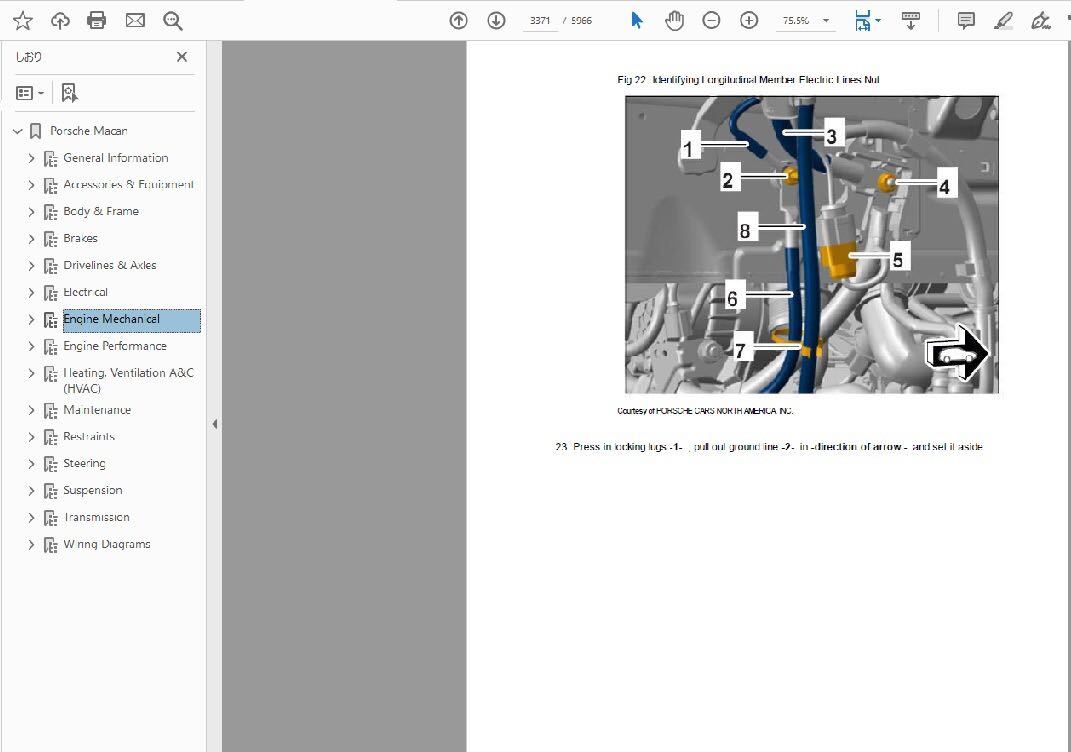Expand the Restraints bookmark chevron
Screen dimensions: 1071x752
click(31, 437)
